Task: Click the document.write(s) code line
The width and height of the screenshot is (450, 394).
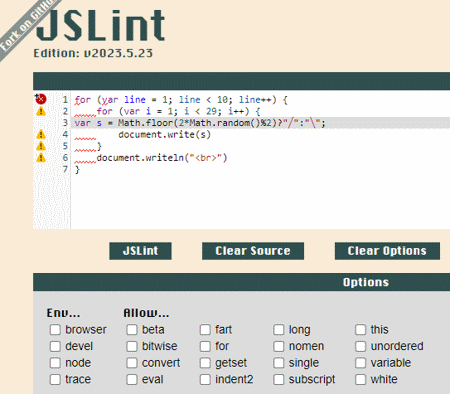Action: click(x=164, y=135)
